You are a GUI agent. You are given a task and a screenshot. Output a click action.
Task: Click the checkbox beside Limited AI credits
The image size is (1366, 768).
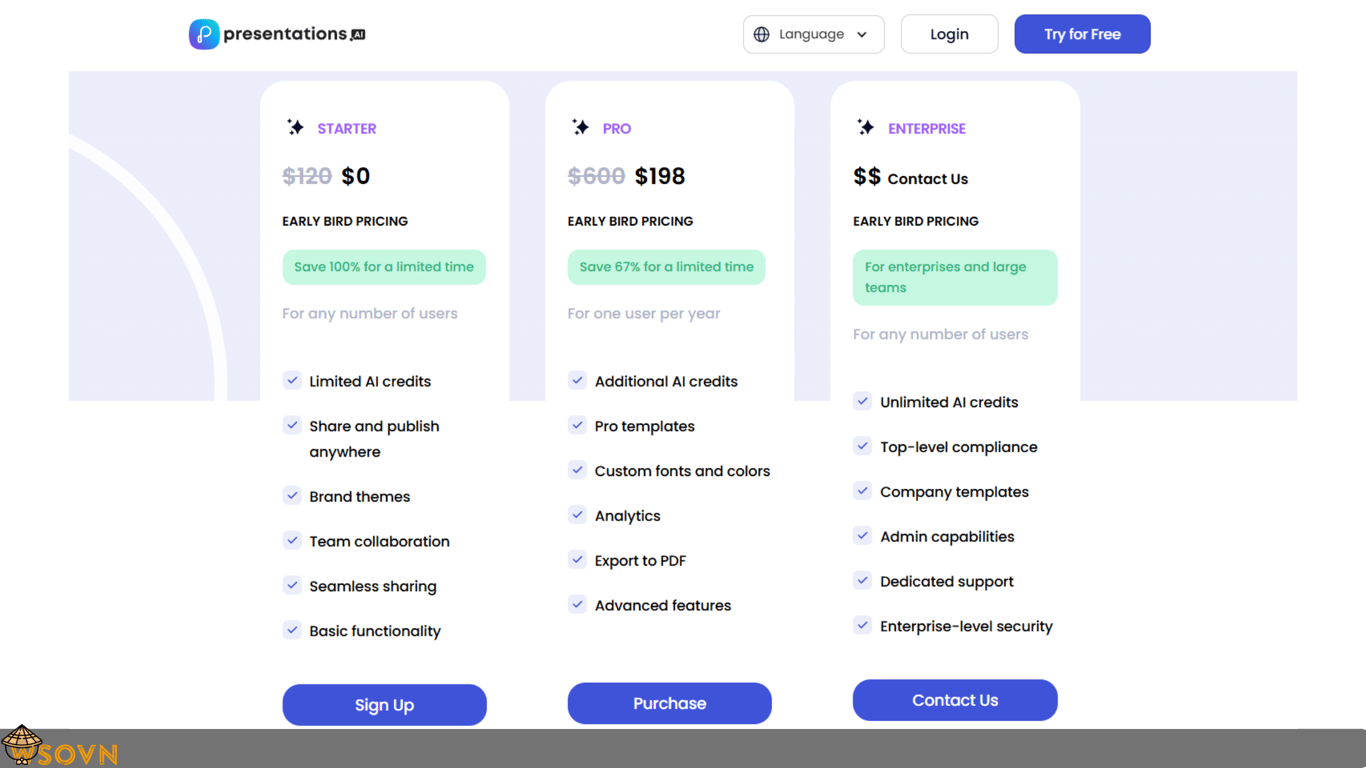(x=292, y=380)
